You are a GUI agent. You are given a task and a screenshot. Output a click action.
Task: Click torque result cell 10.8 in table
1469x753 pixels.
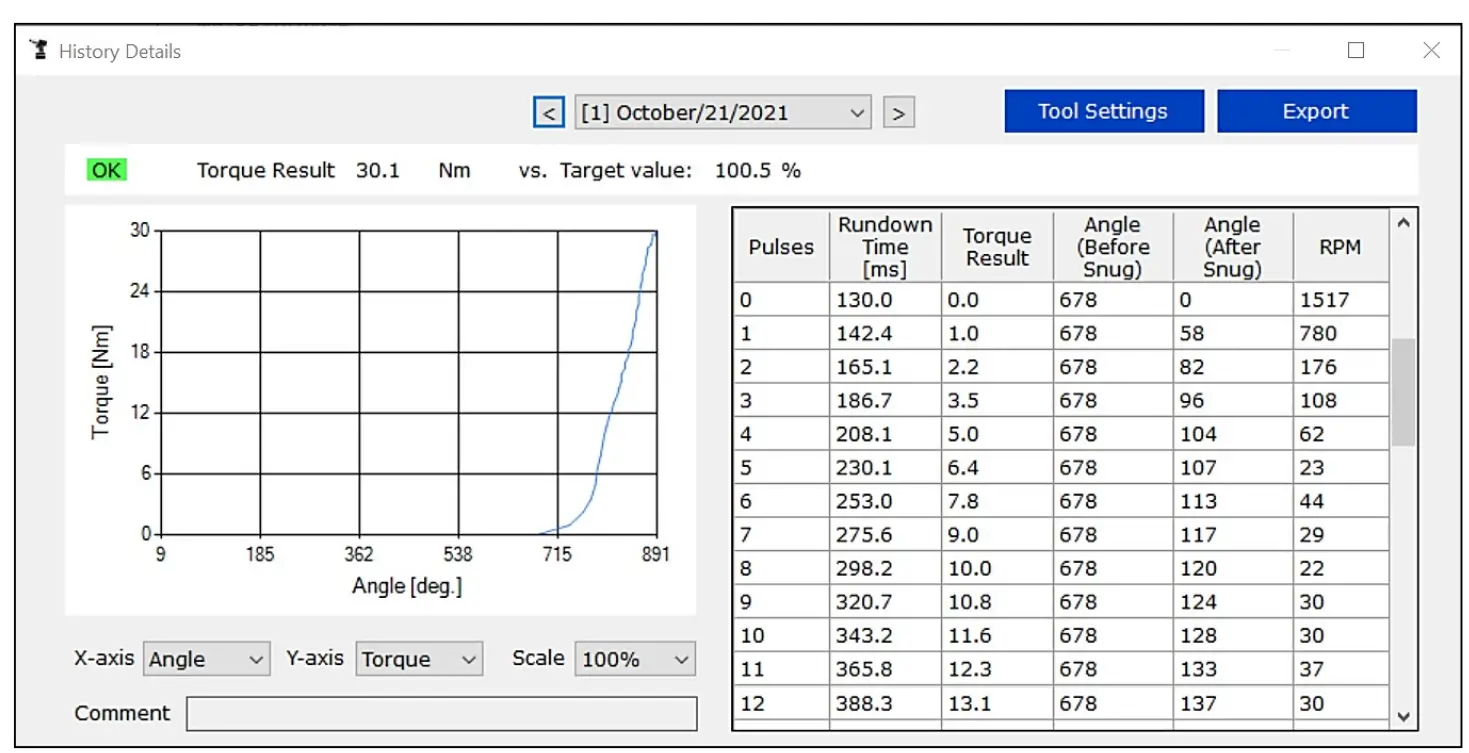(x=997, y=602)
